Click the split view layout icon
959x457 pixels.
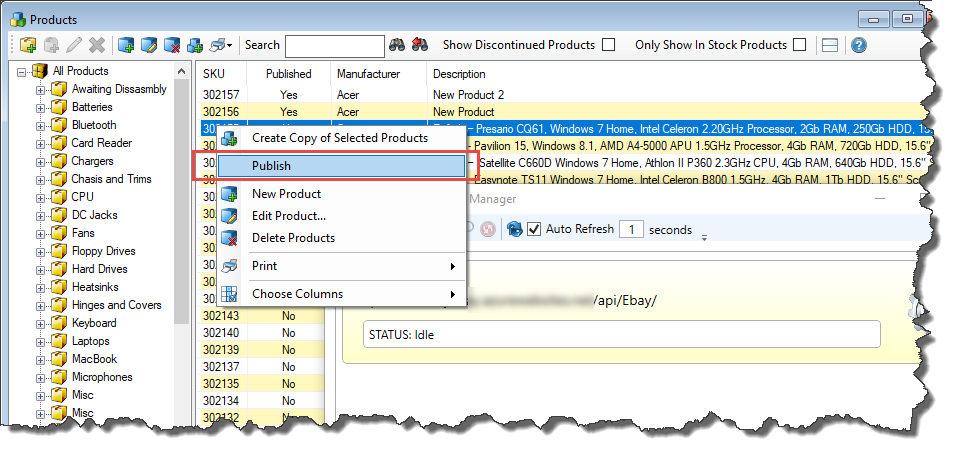829,45
